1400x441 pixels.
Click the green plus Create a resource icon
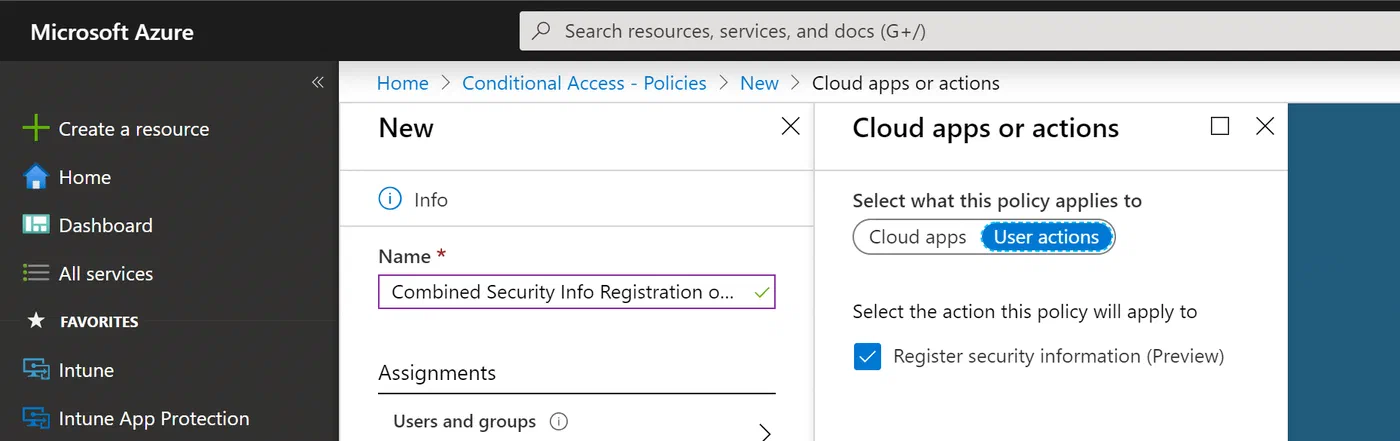[x=36, y=129]
